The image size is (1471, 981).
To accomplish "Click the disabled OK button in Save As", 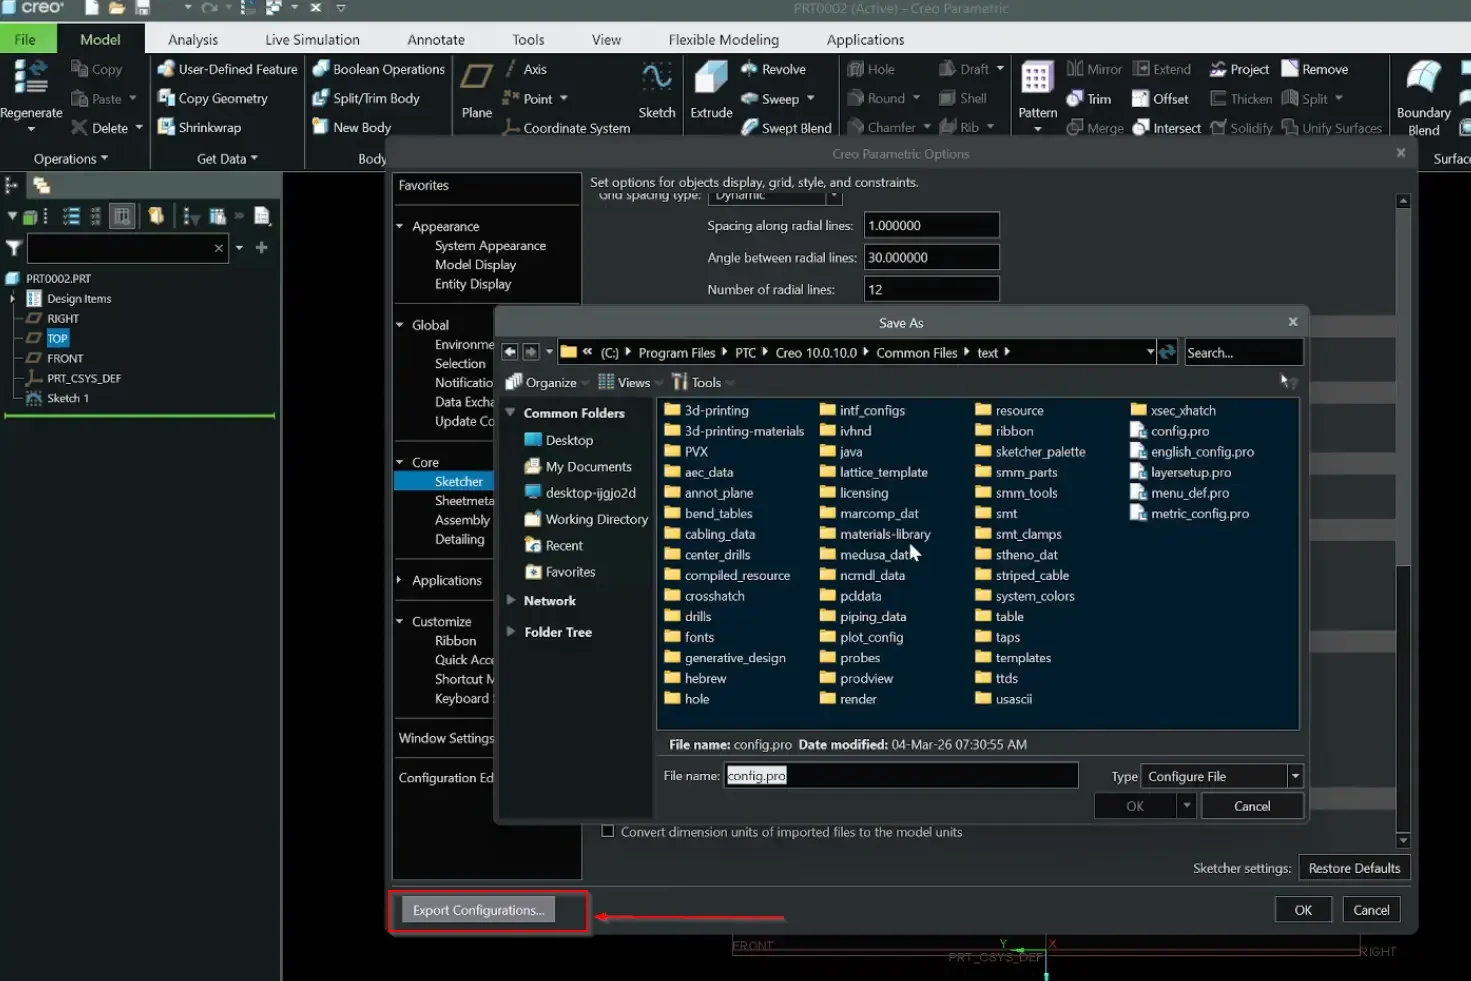I will (1135, 805).
